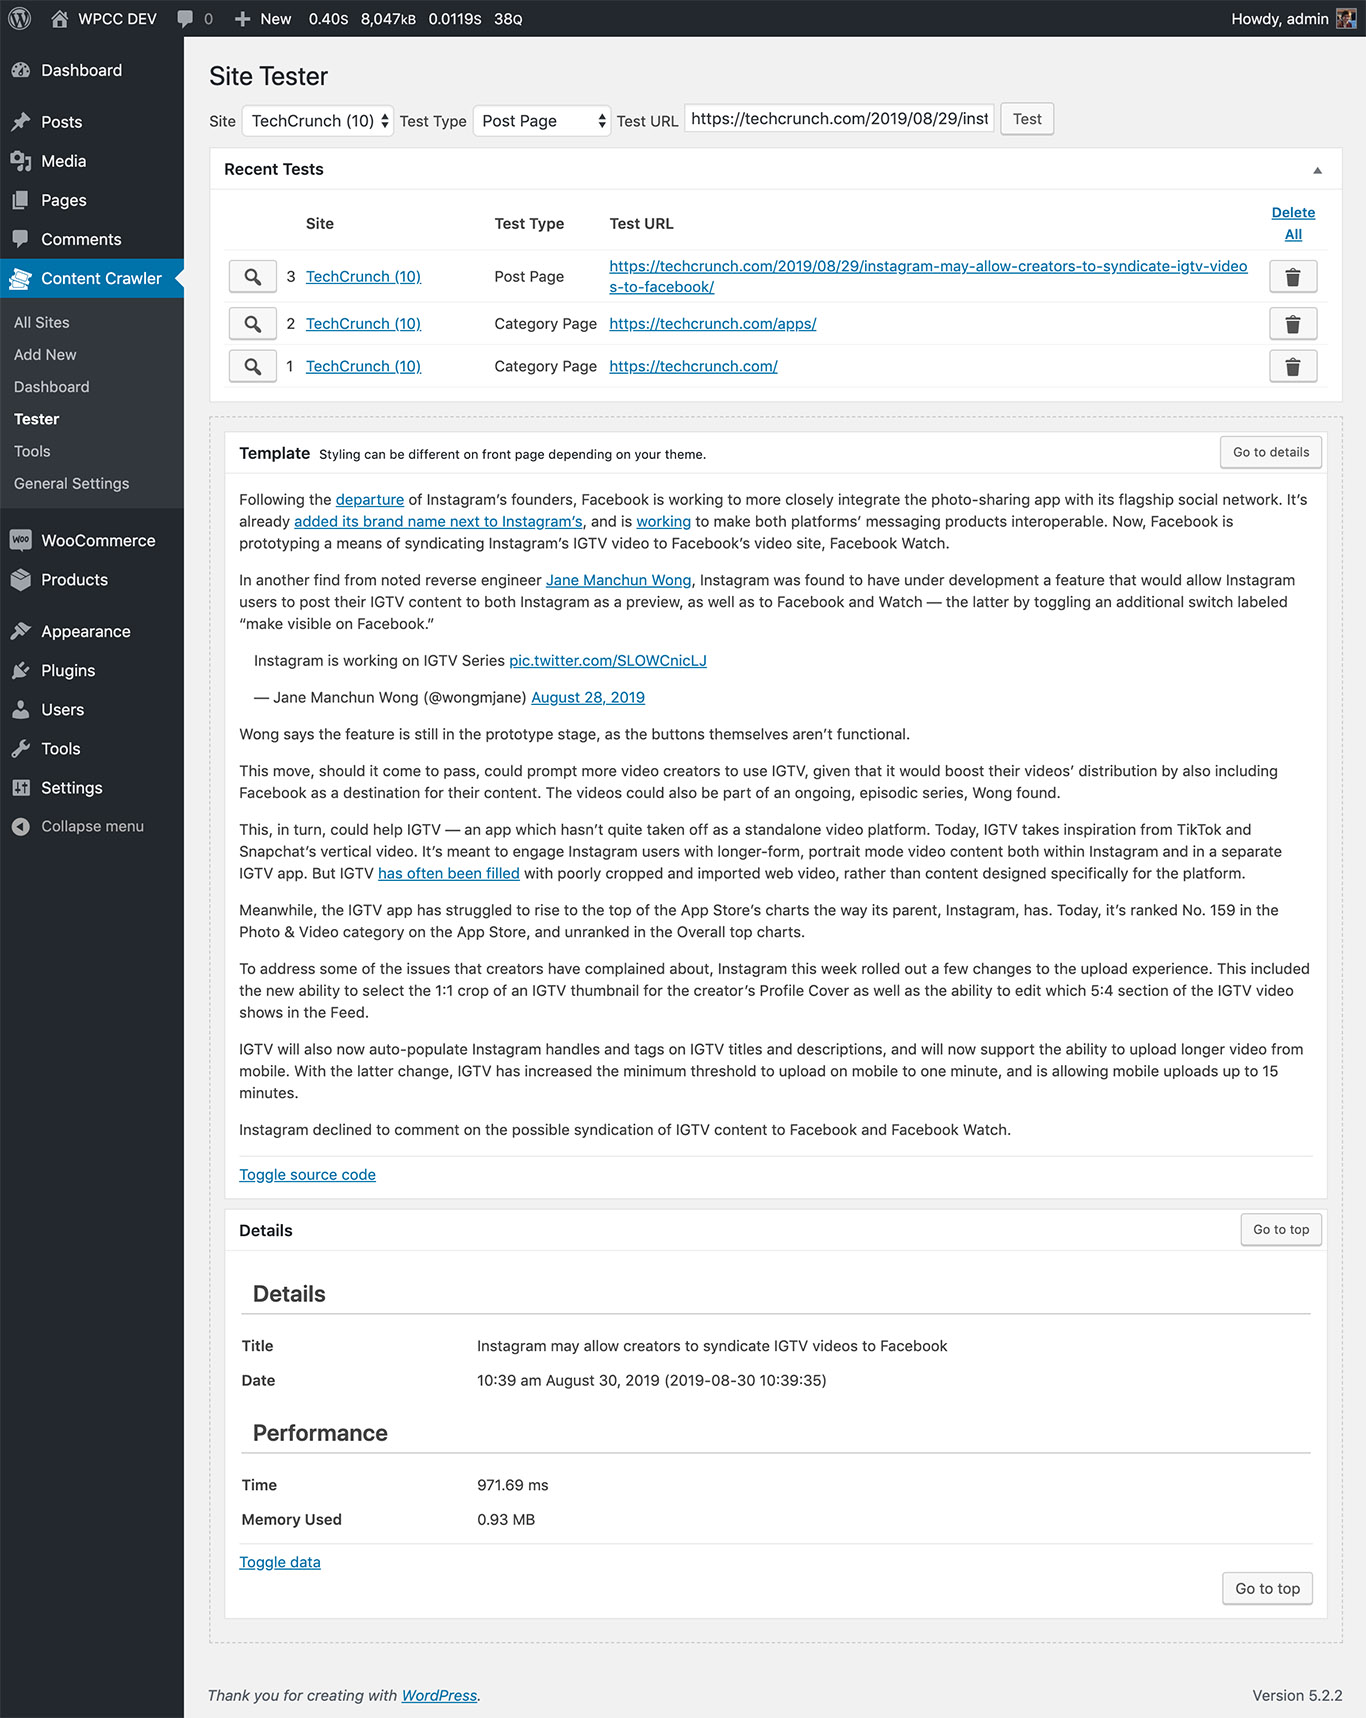
Task: Click Delete All recent tests link
Action: (x=1293, y=223)
